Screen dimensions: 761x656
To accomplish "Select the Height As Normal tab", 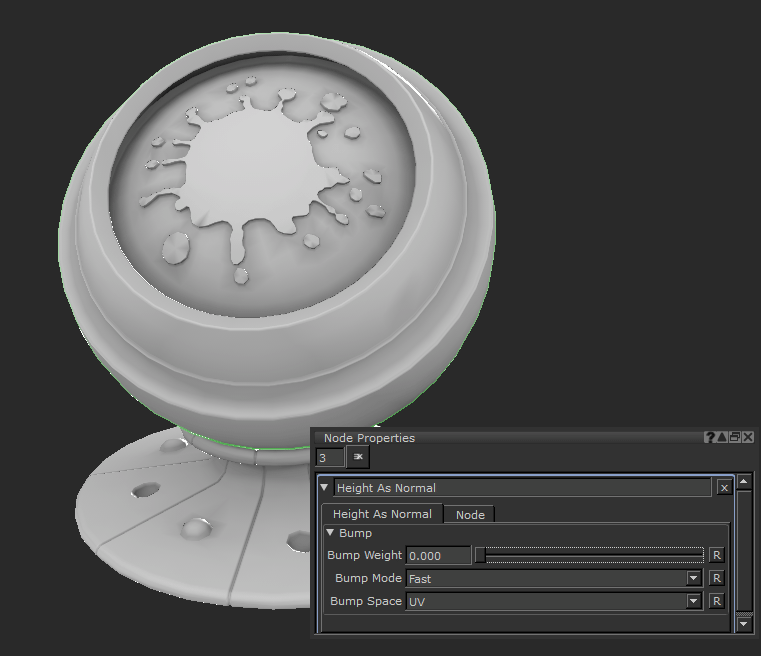I will click(382, 514).
